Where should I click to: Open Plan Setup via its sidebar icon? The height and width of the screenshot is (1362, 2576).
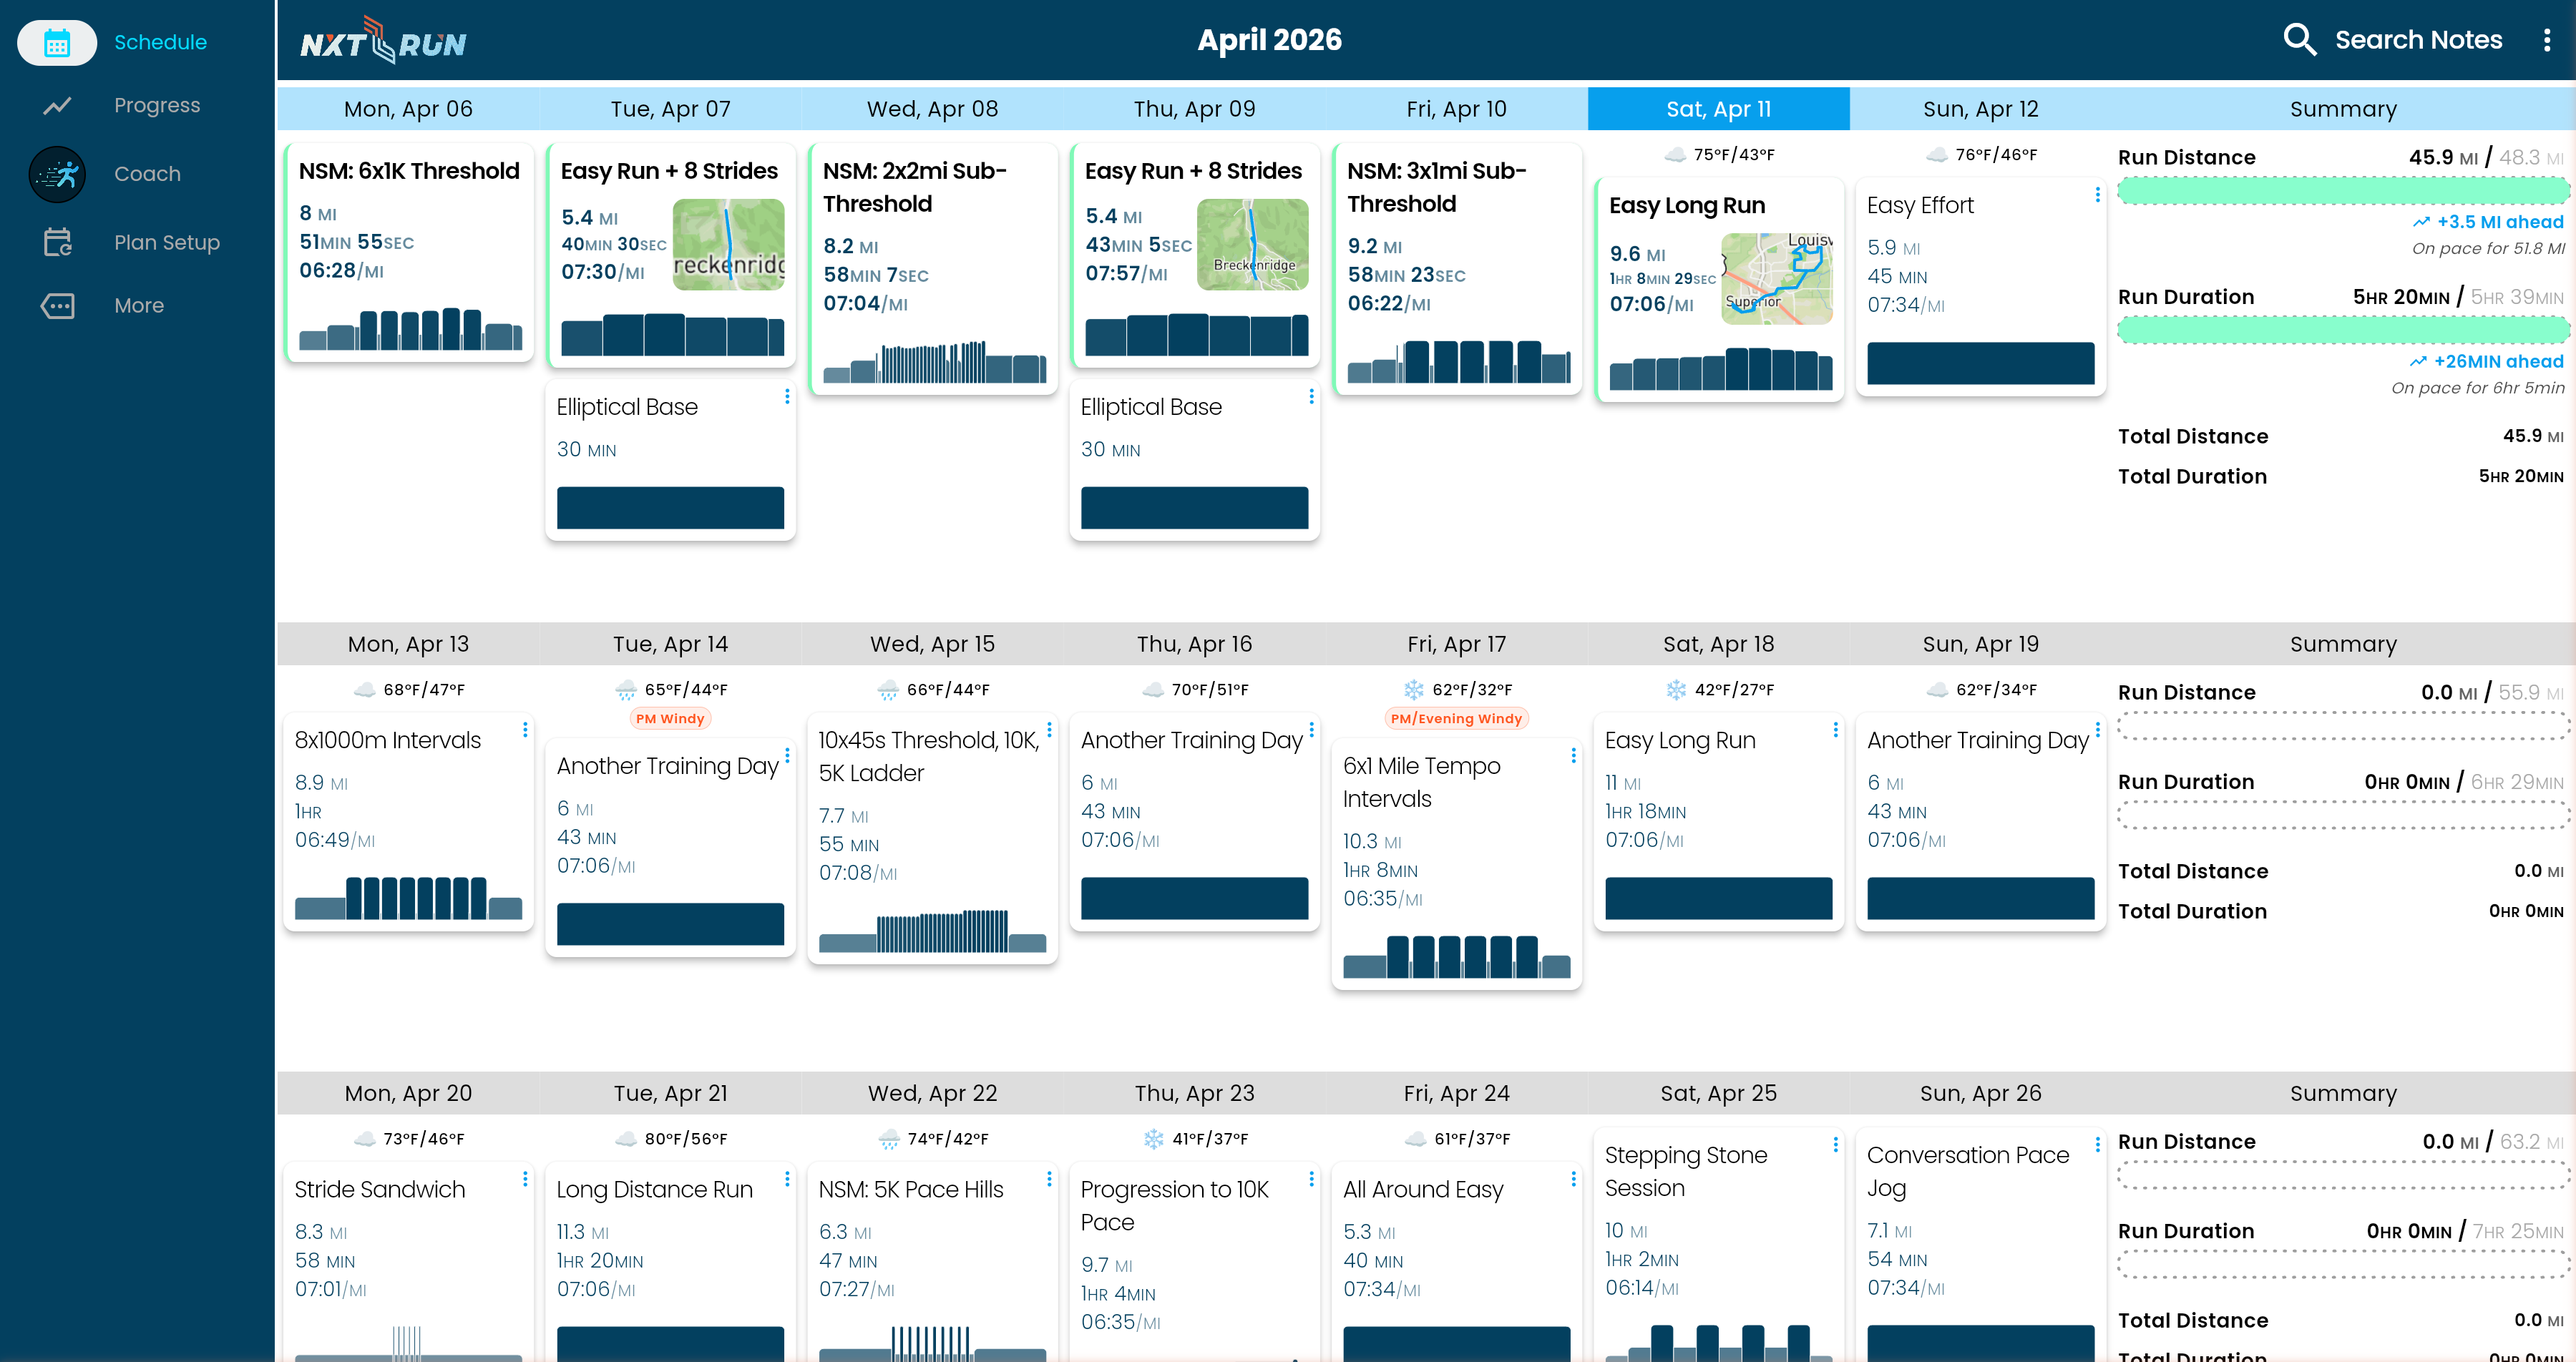tap(57, 242)
